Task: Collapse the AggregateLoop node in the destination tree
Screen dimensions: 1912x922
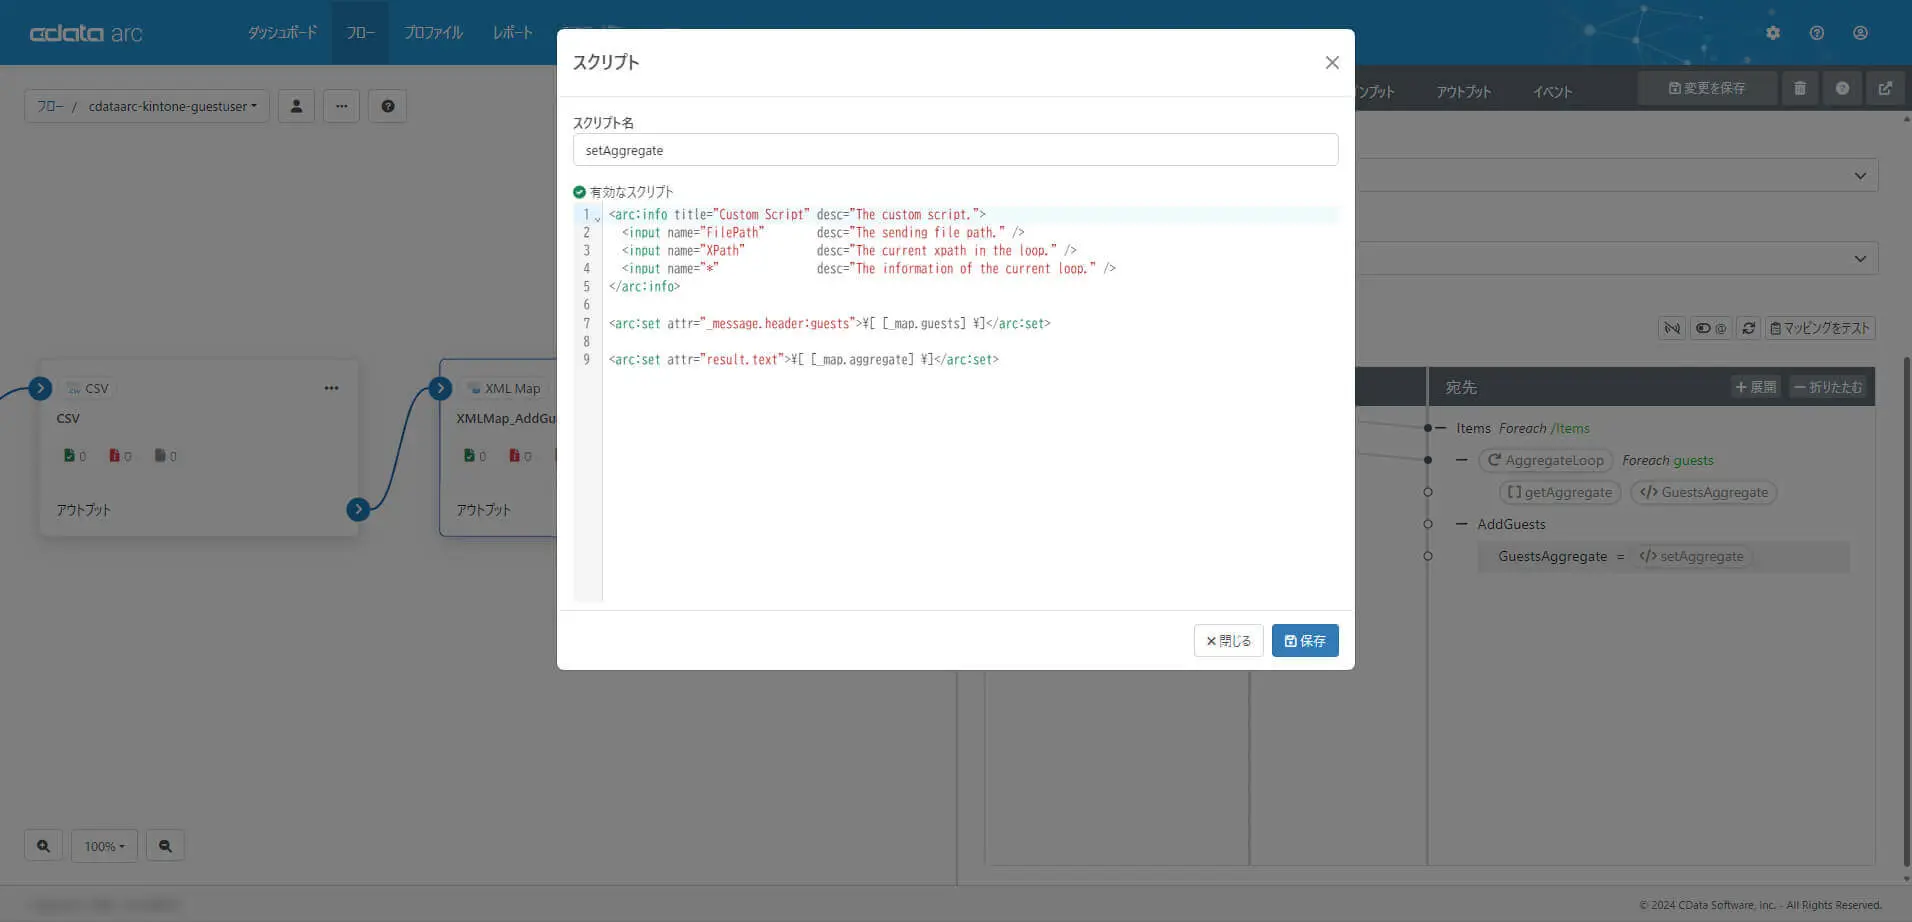Action: pyautogui.click(x=1462, y=460)
